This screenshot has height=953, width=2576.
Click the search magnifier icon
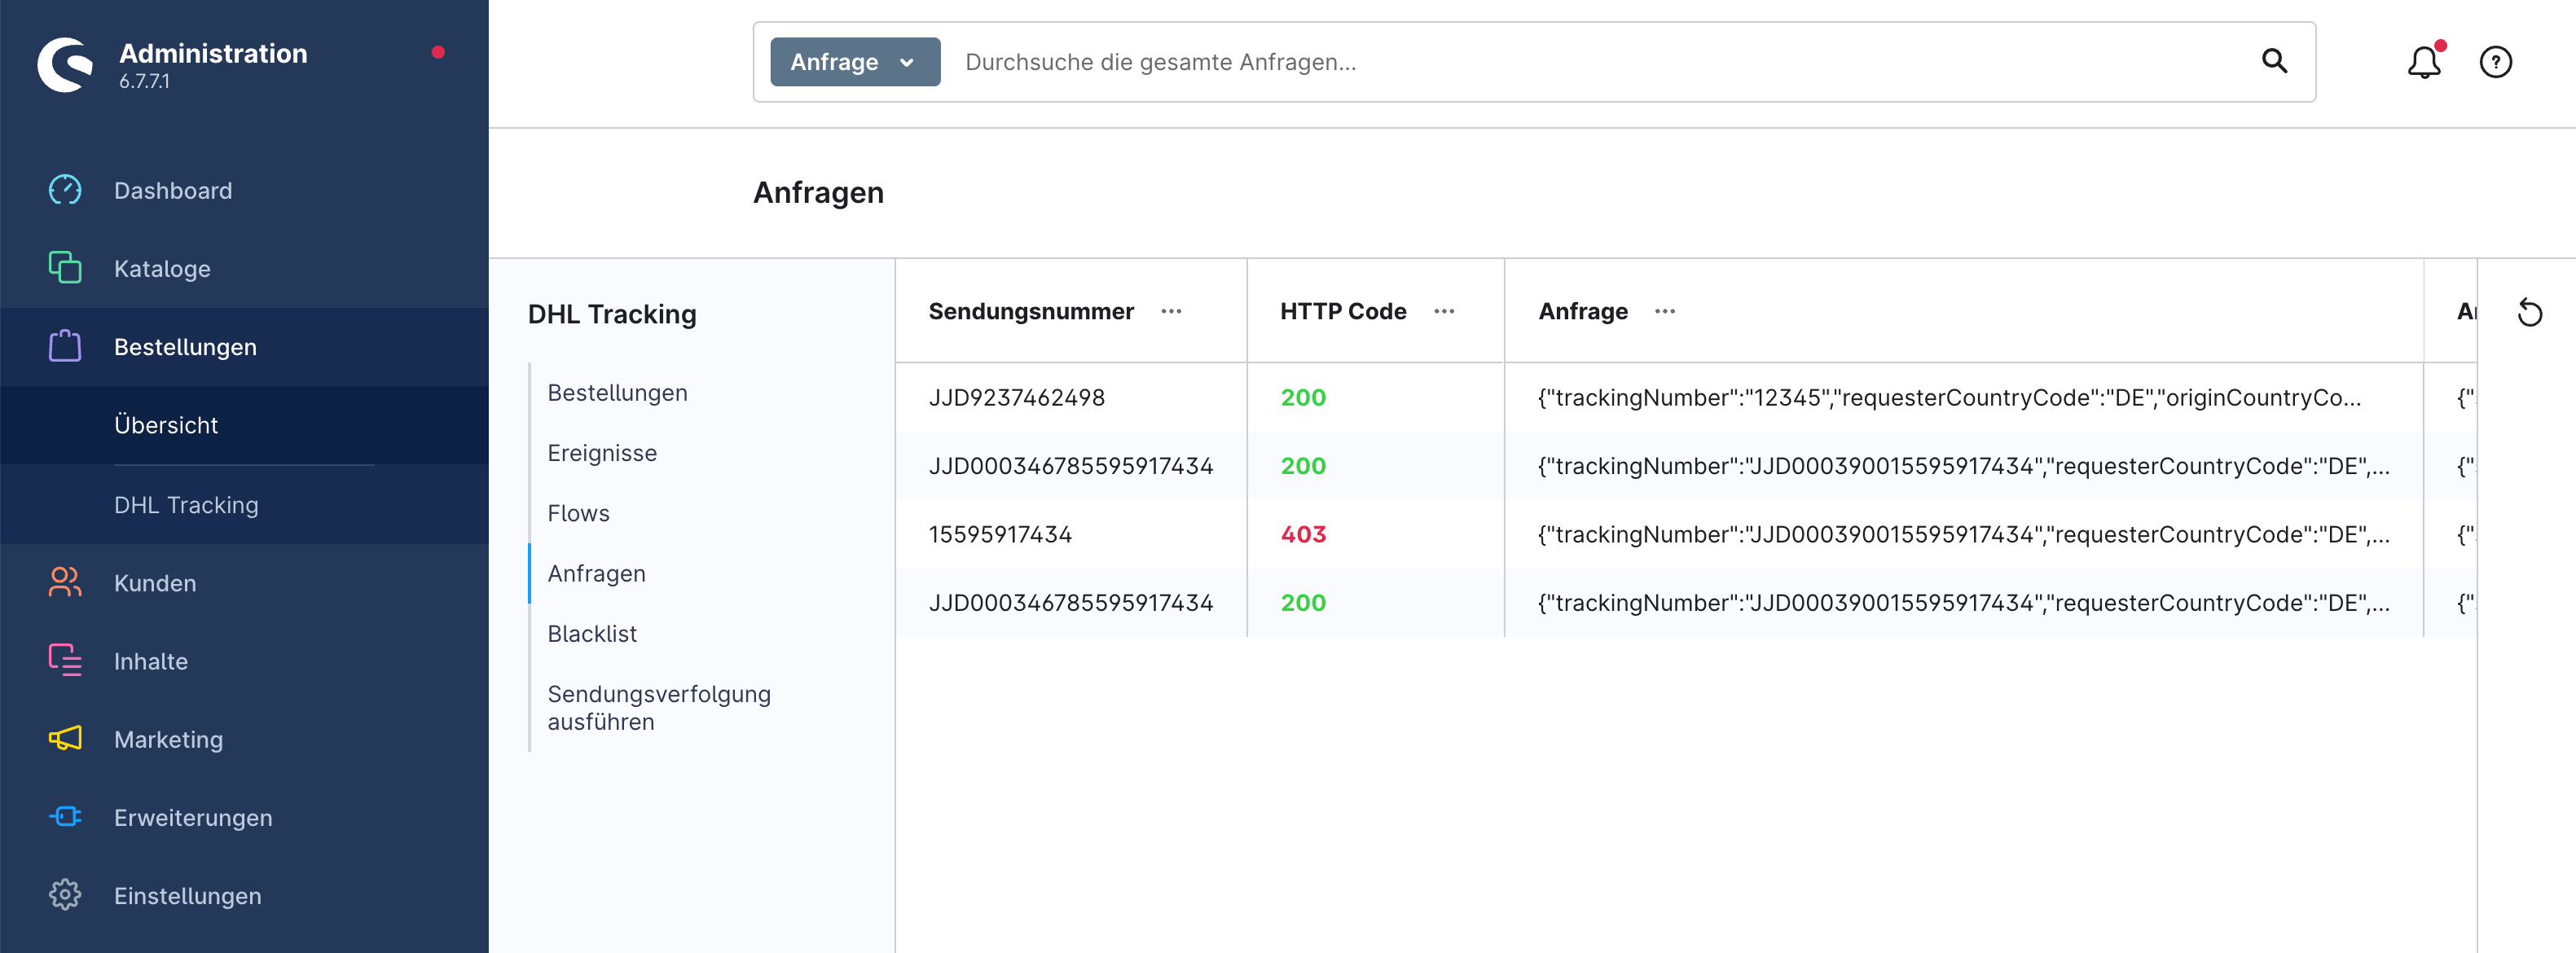coord(2274,61)
